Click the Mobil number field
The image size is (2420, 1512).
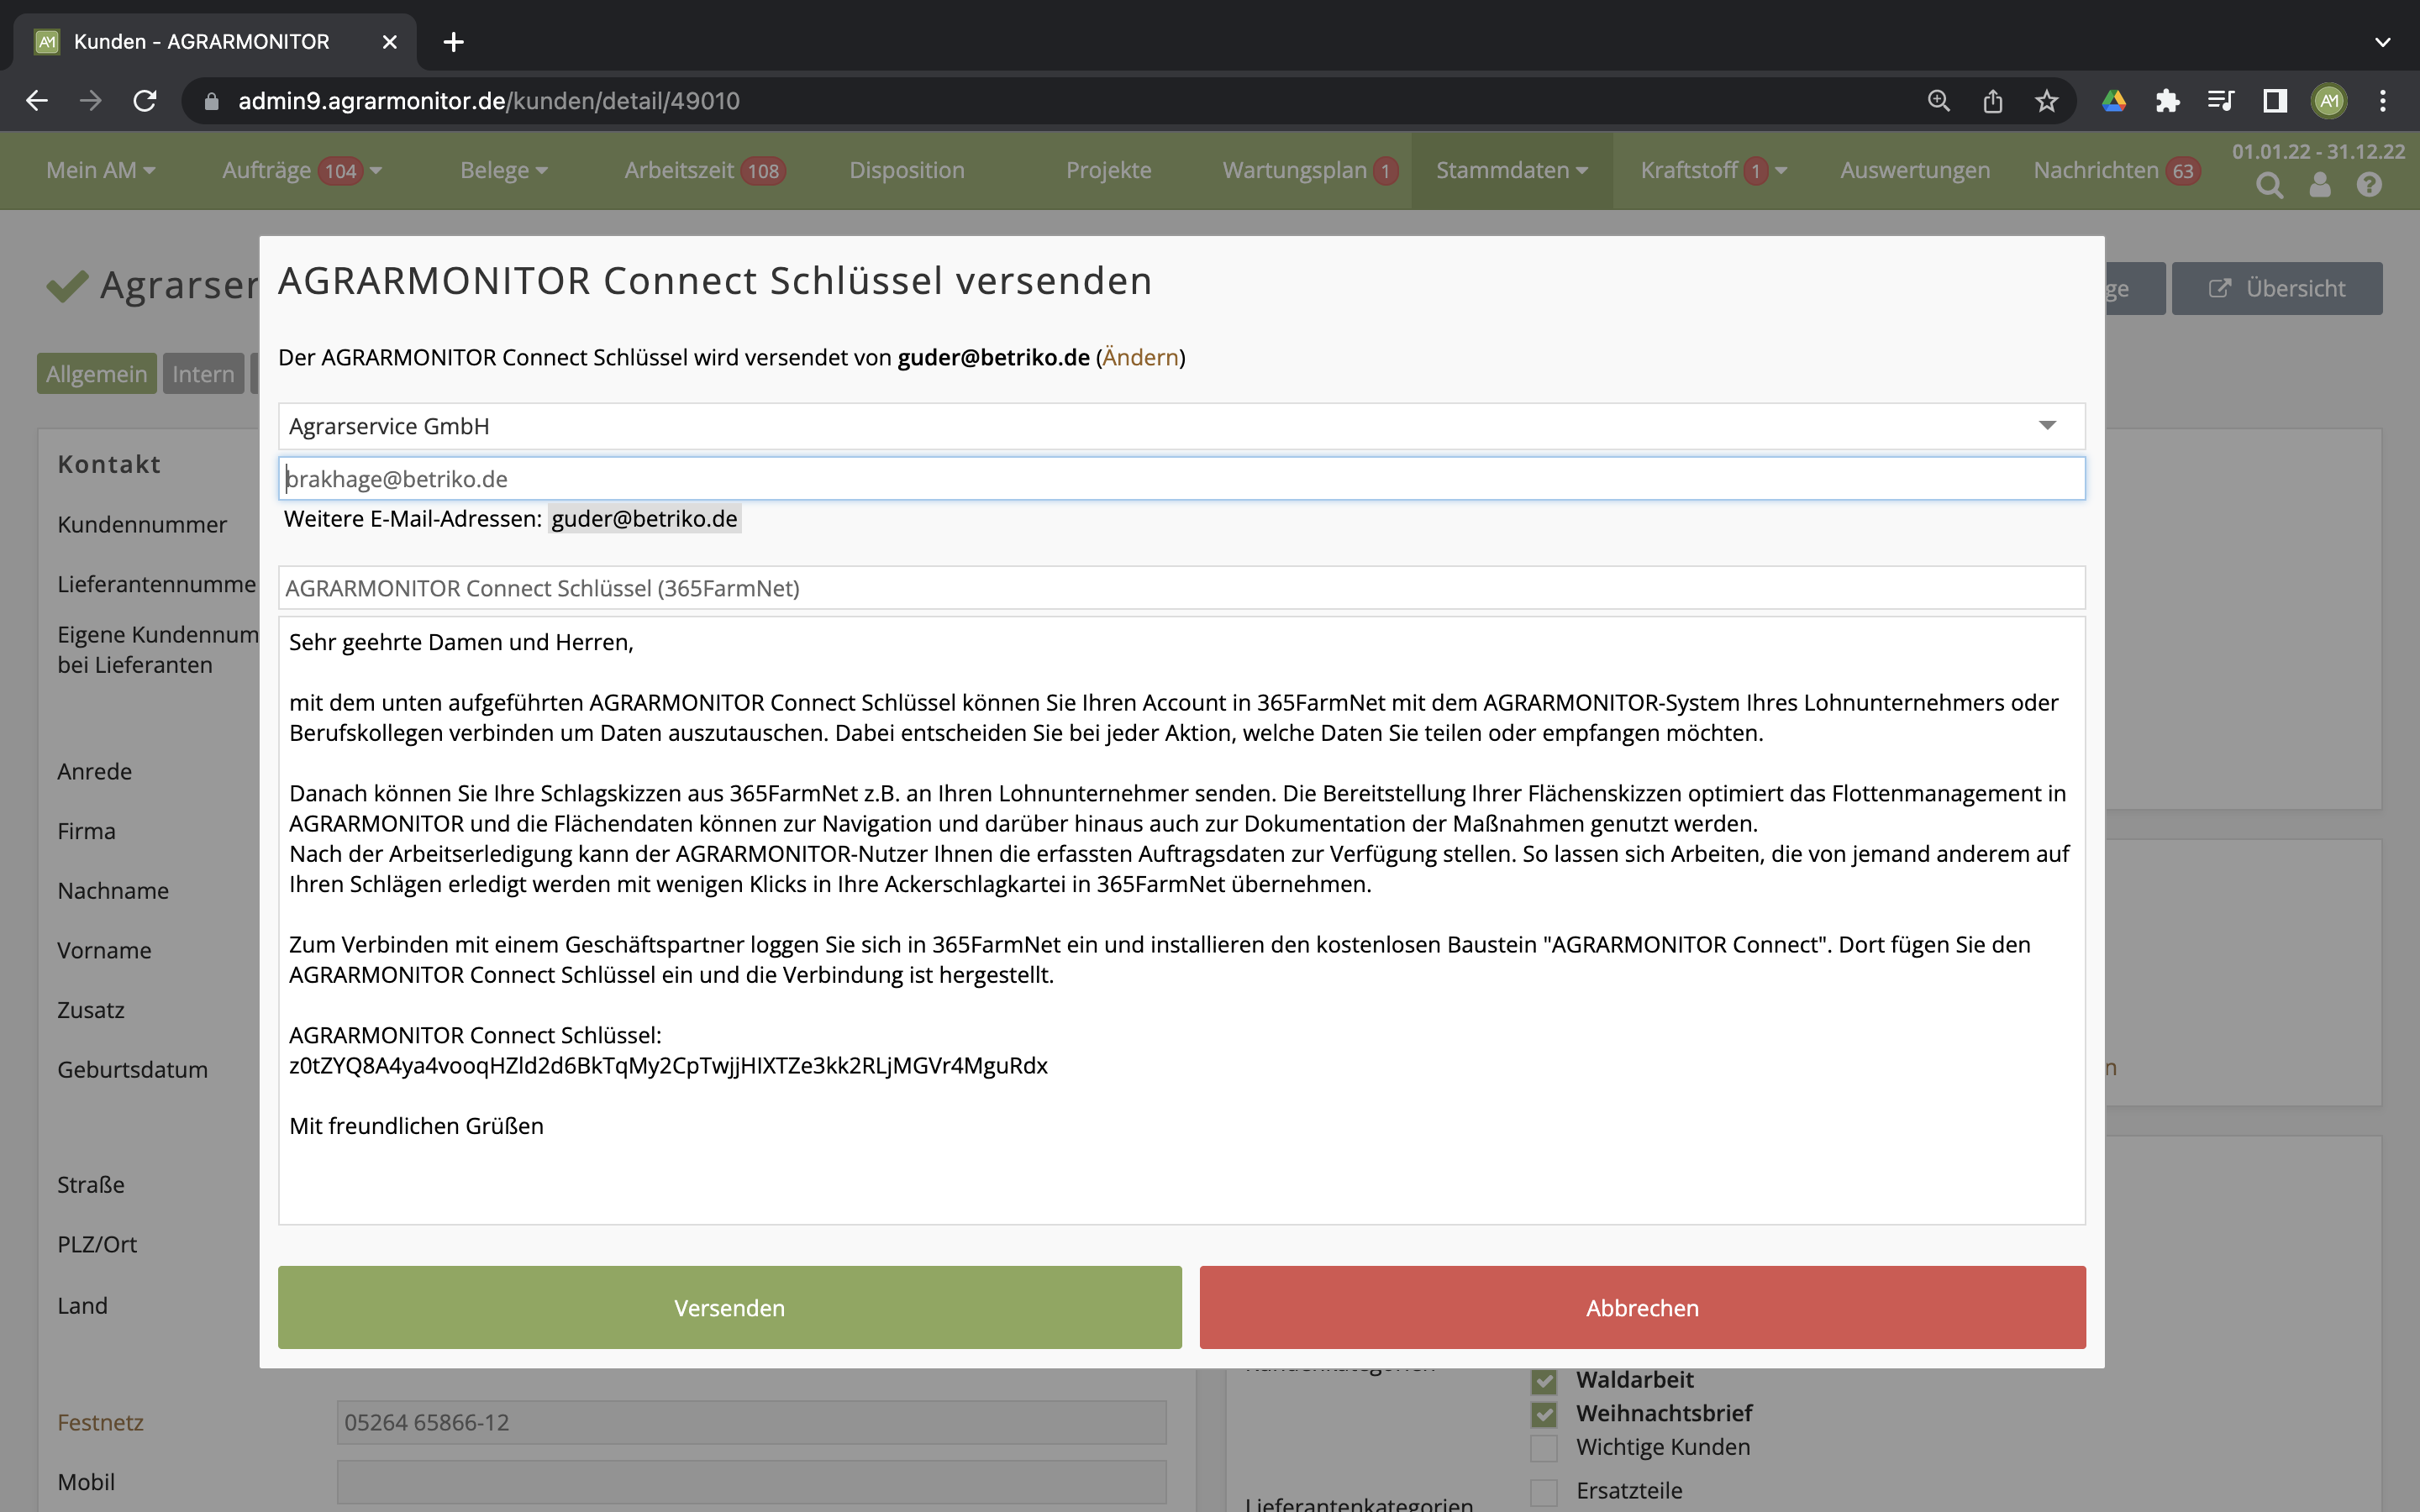tap(751, 1482)
